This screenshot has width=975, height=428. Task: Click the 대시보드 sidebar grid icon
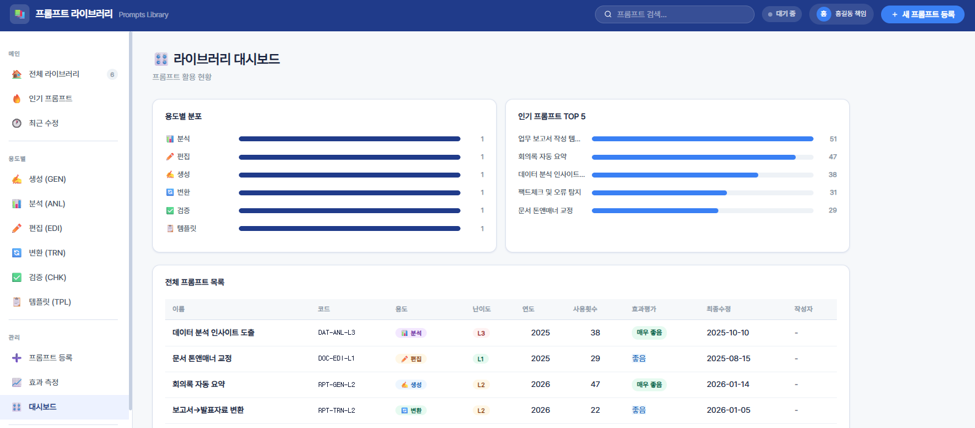(17, 407)
